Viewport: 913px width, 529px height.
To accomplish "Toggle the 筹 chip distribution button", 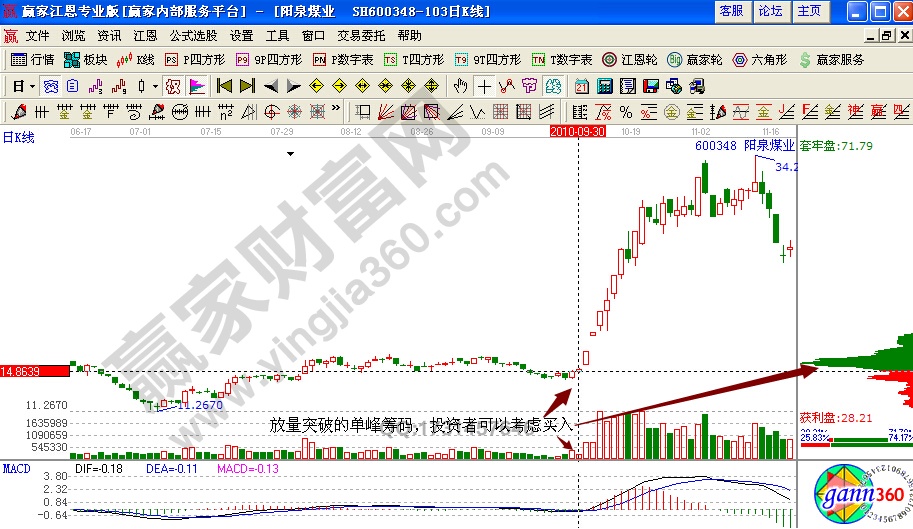I will coord(528,86).
